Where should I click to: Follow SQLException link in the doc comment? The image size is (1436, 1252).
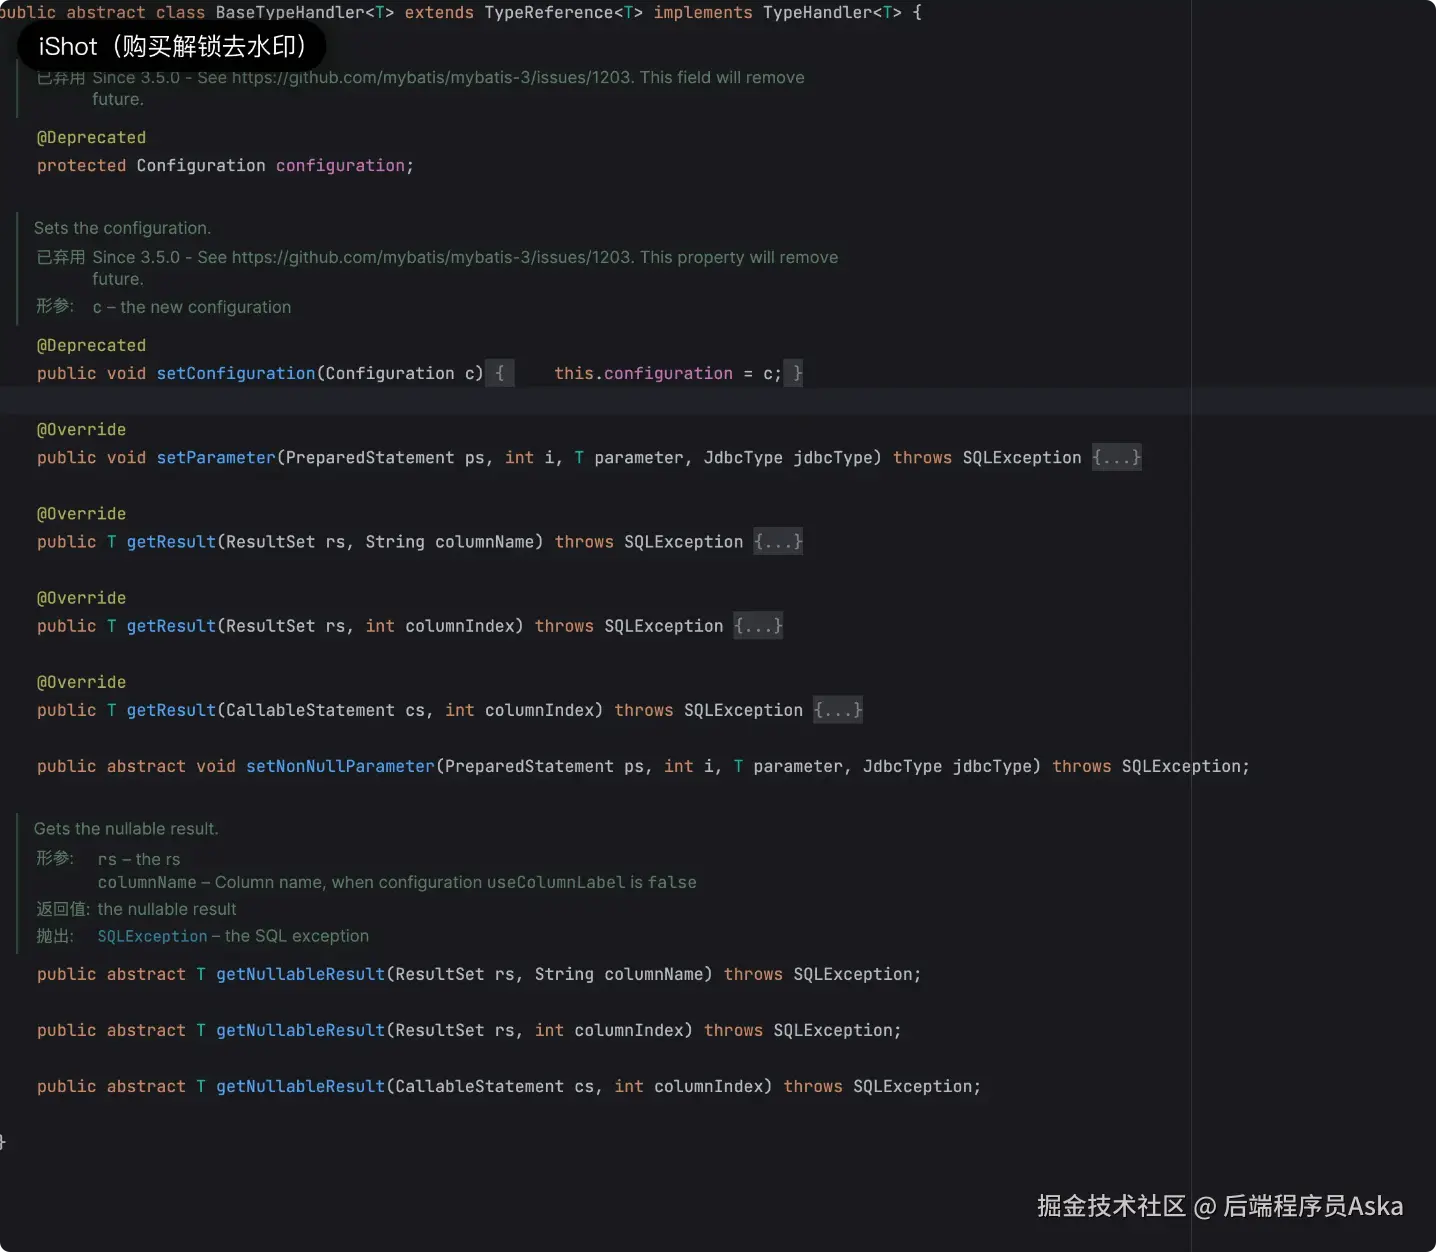(152, 937)
